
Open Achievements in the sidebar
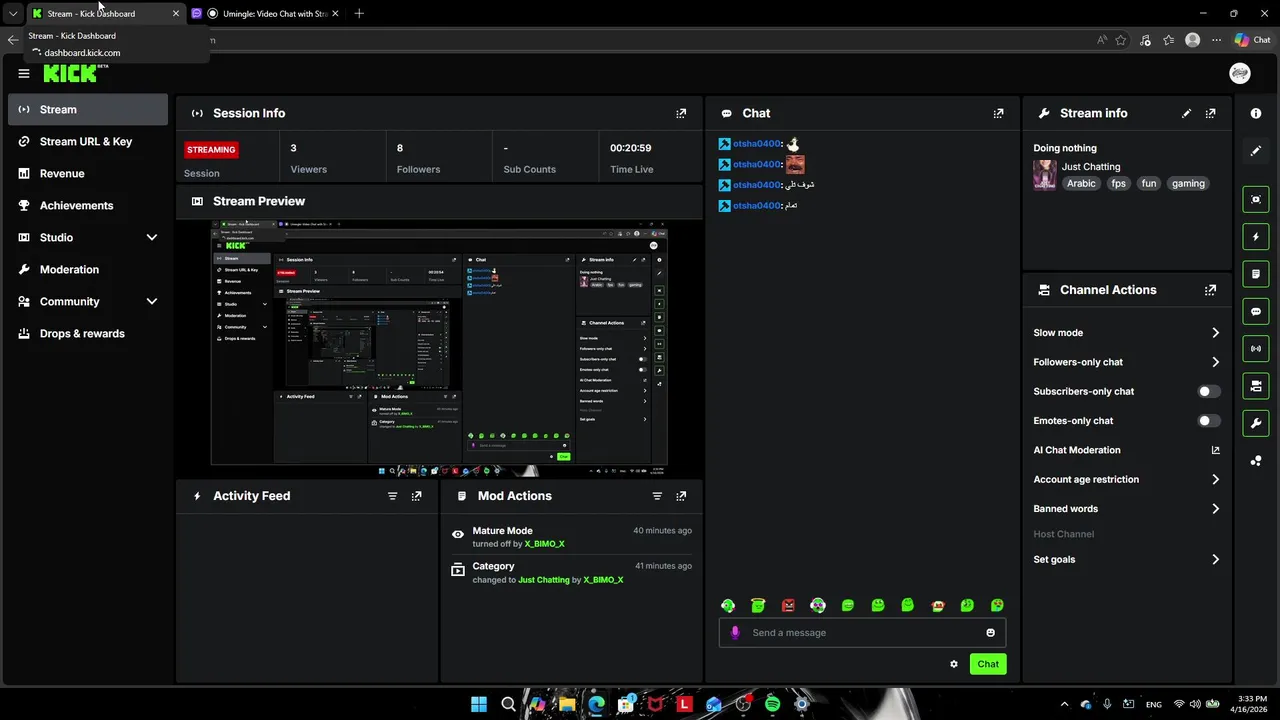click(x=88, y=206)
